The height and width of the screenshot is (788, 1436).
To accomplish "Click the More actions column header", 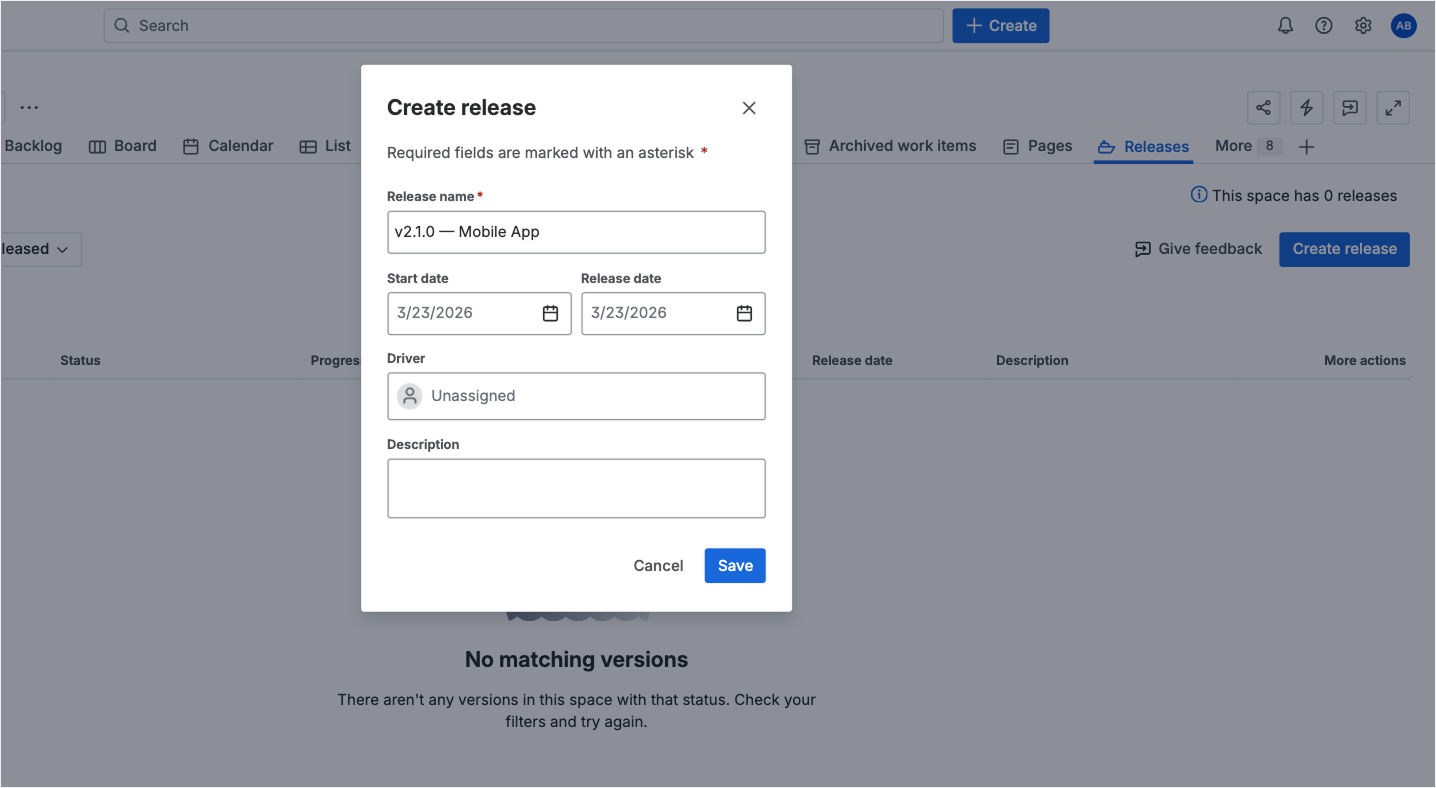I will [1365, 360].
